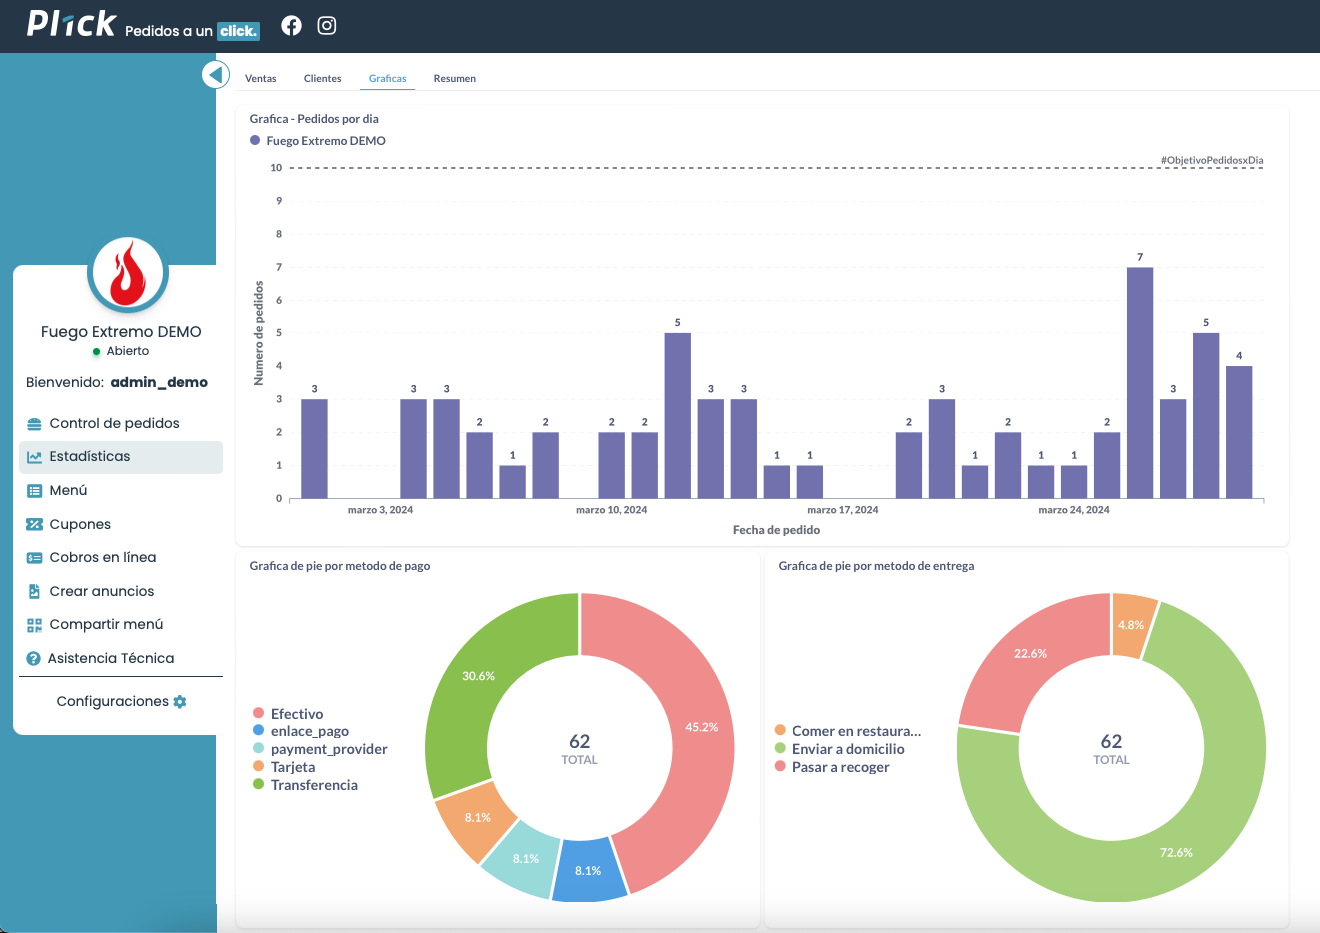1320x933 pixels.
Task: Click the Fuego Extremo flame logo
Action: point(127,274)
